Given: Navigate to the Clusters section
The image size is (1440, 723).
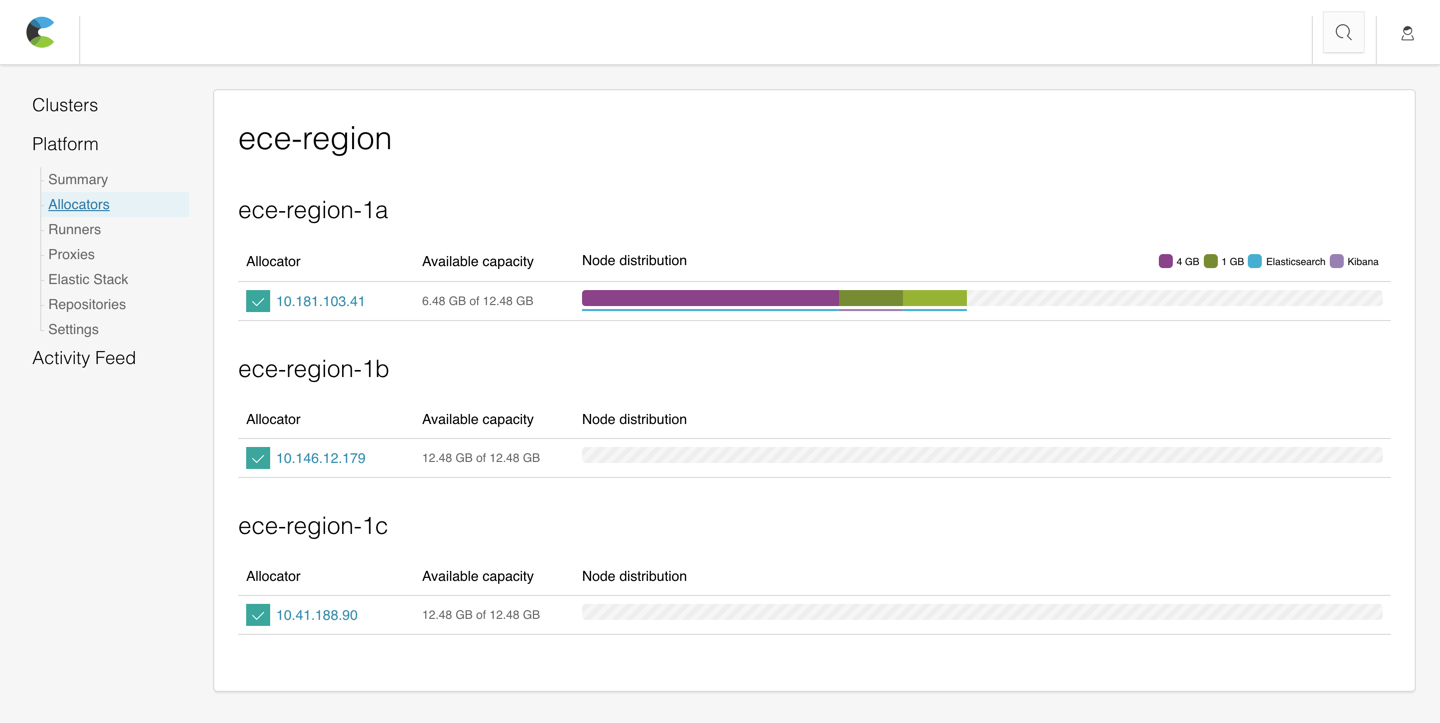Looking at the screenshot, I should pos(64,104).
